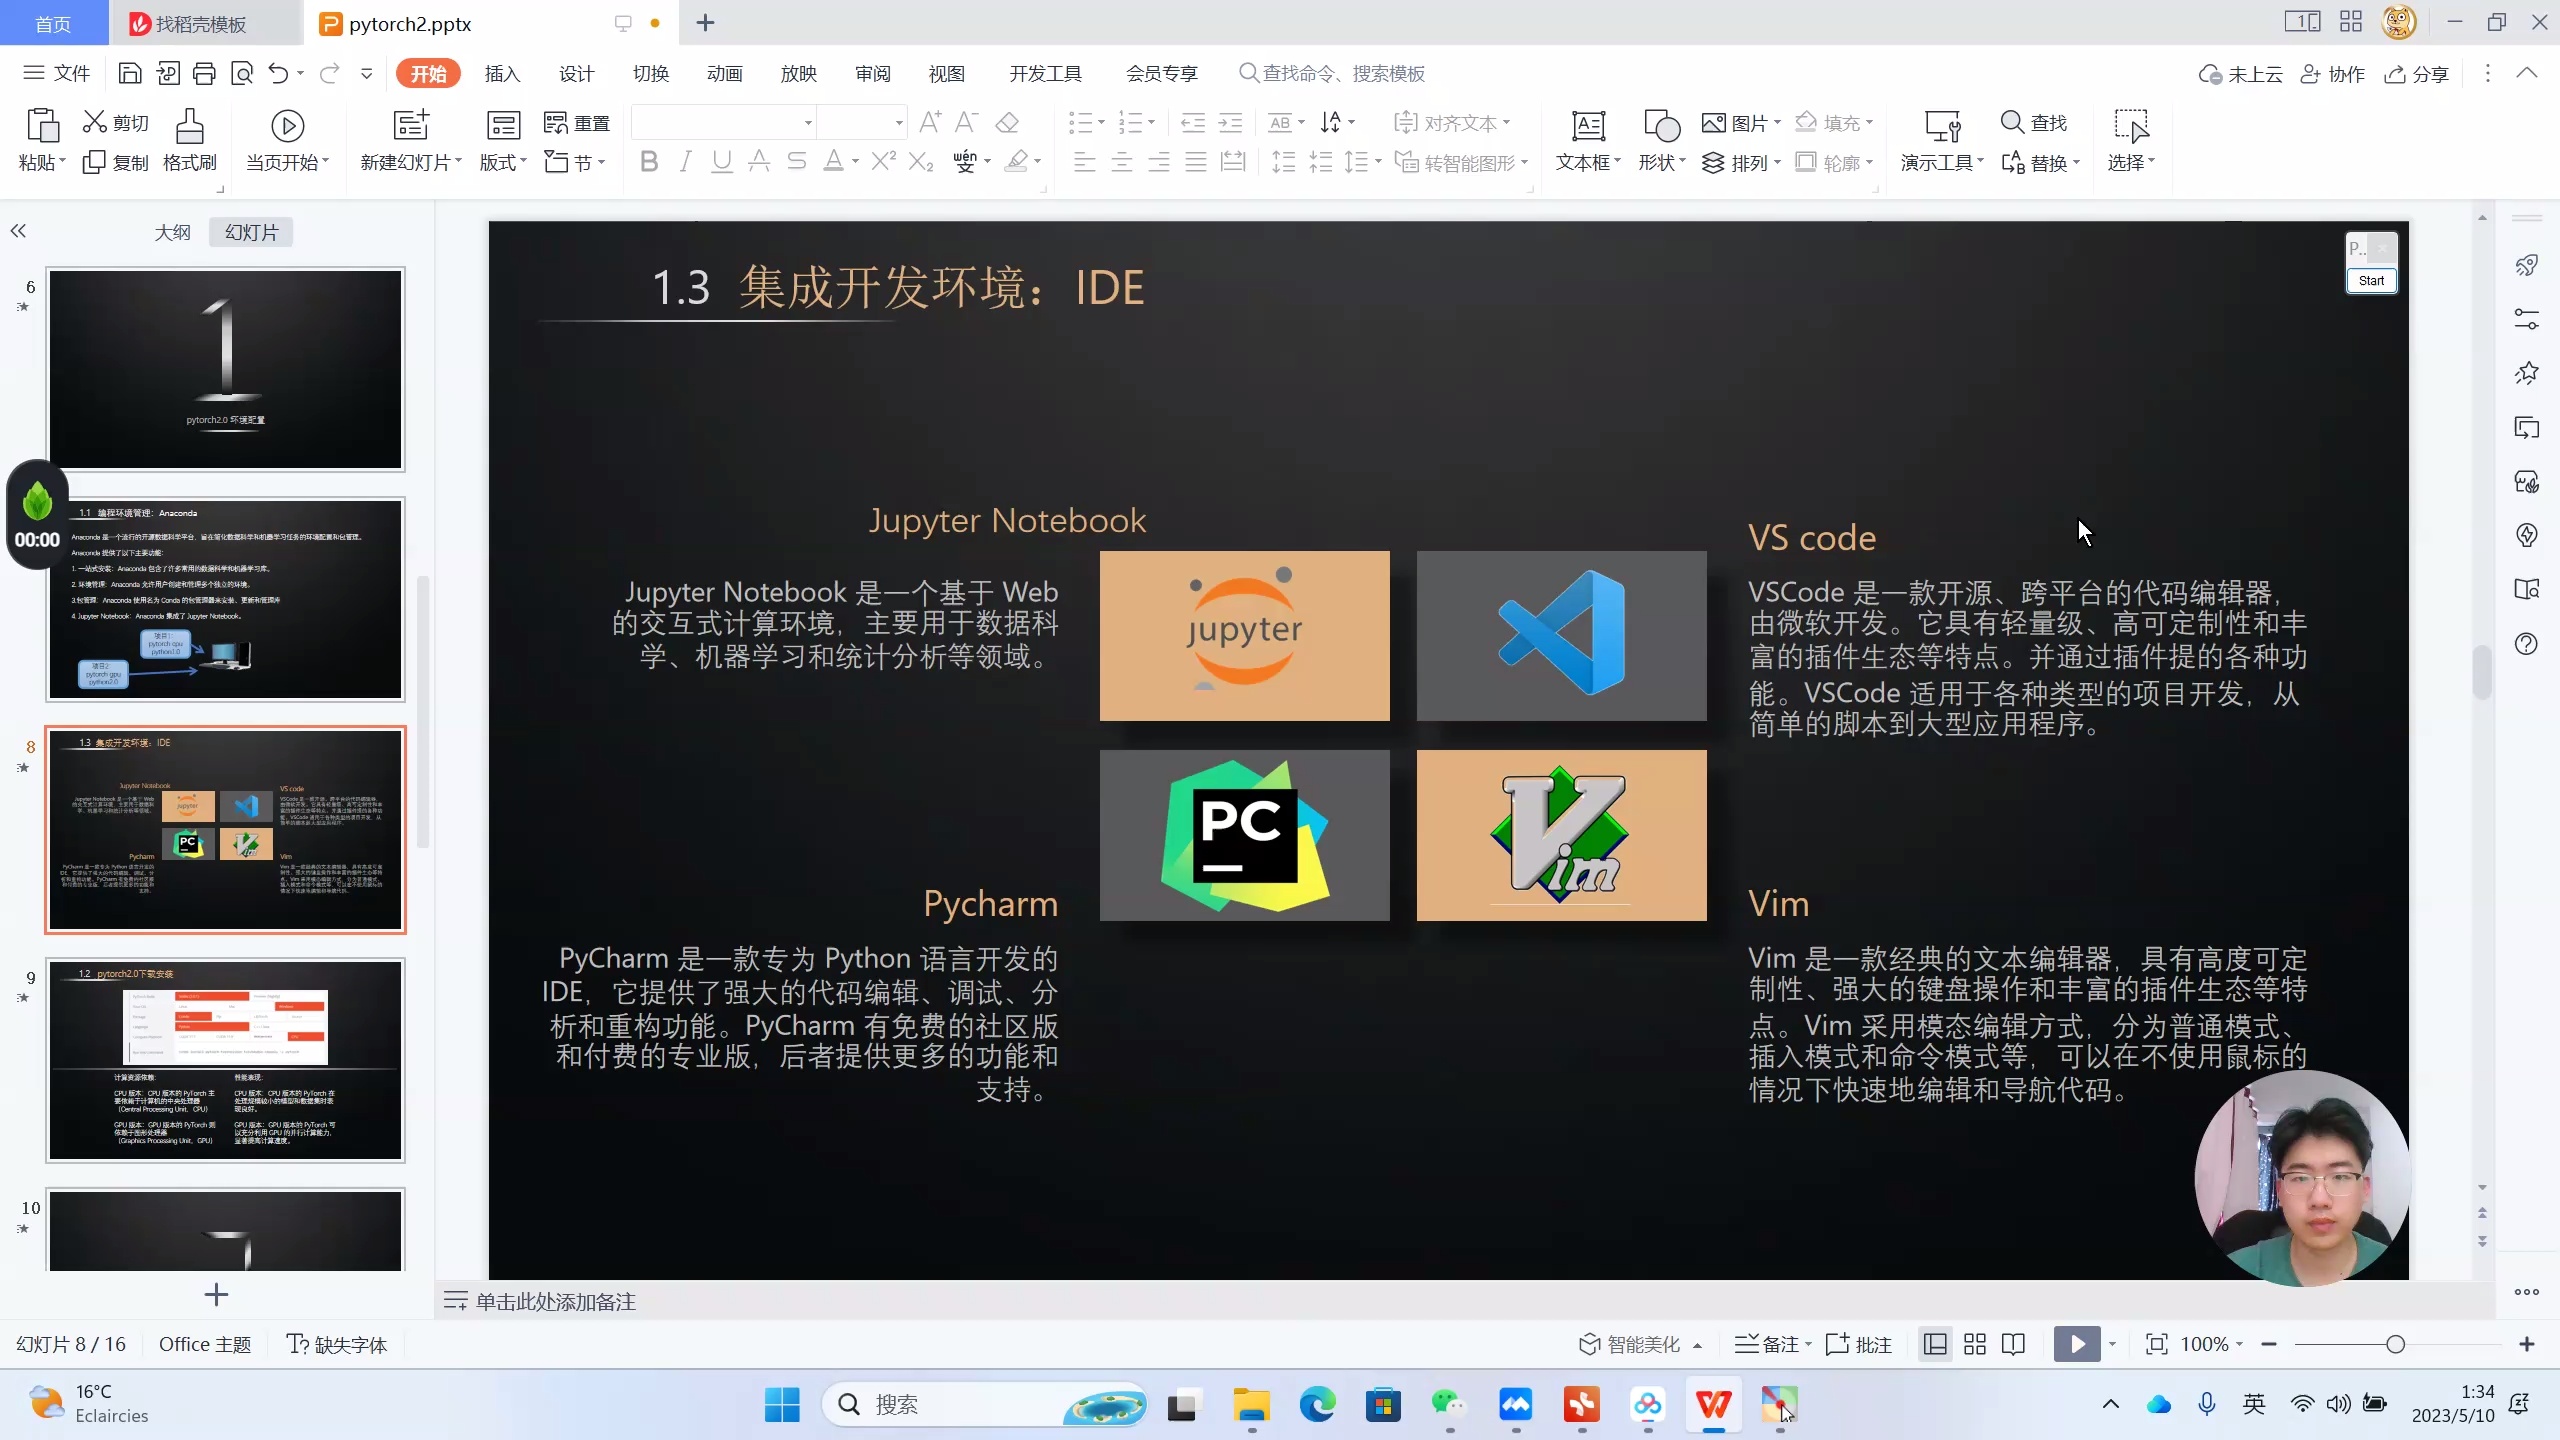Toggle bold formatting
This screenshot has height=1440, width=2560.
click(648, 161)
